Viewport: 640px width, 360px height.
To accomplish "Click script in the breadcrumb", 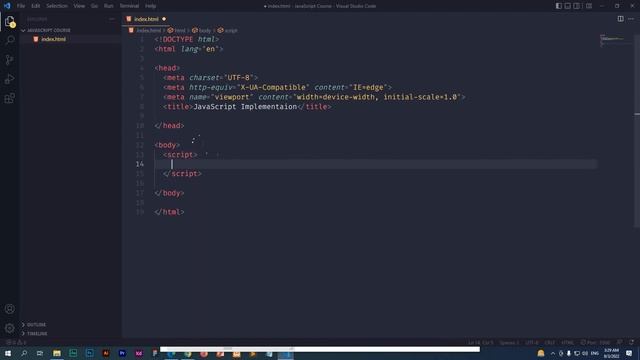I will [231, 30].
